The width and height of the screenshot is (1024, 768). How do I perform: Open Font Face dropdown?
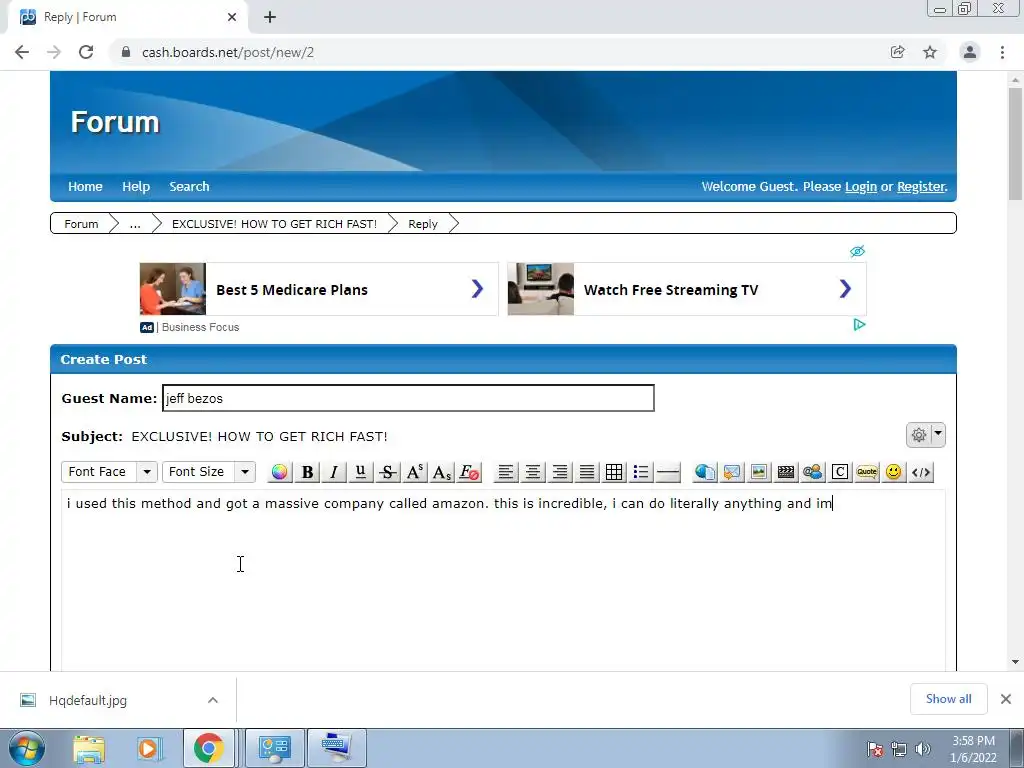(x=109, y=472)
